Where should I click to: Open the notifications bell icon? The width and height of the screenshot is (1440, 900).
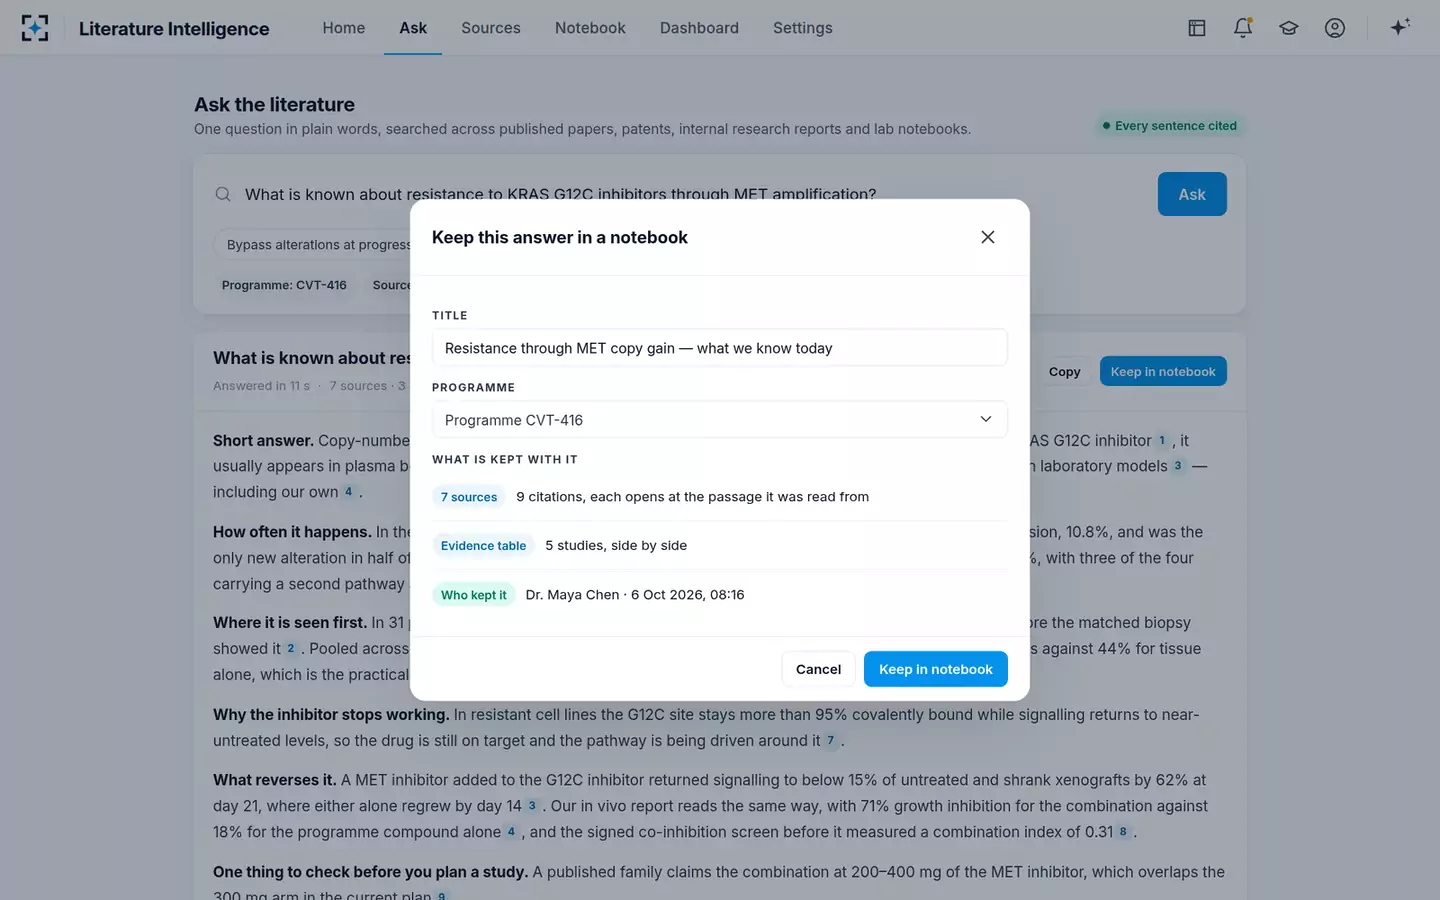tap(1243, 28)
